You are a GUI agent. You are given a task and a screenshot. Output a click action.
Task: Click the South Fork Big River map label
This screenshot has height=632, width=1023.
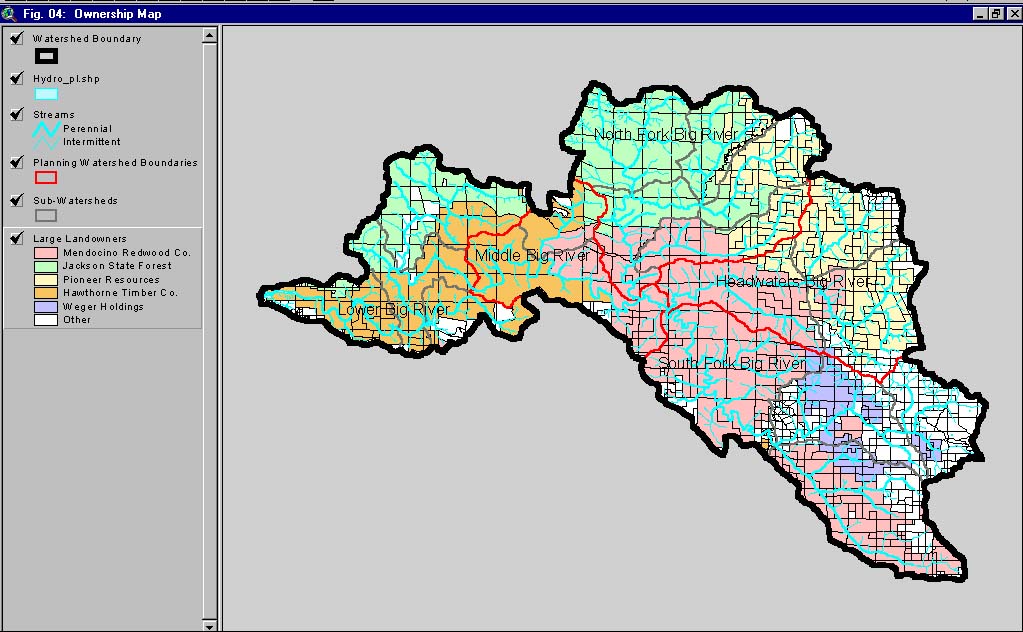pyautogui.click(x=731, y=363)
